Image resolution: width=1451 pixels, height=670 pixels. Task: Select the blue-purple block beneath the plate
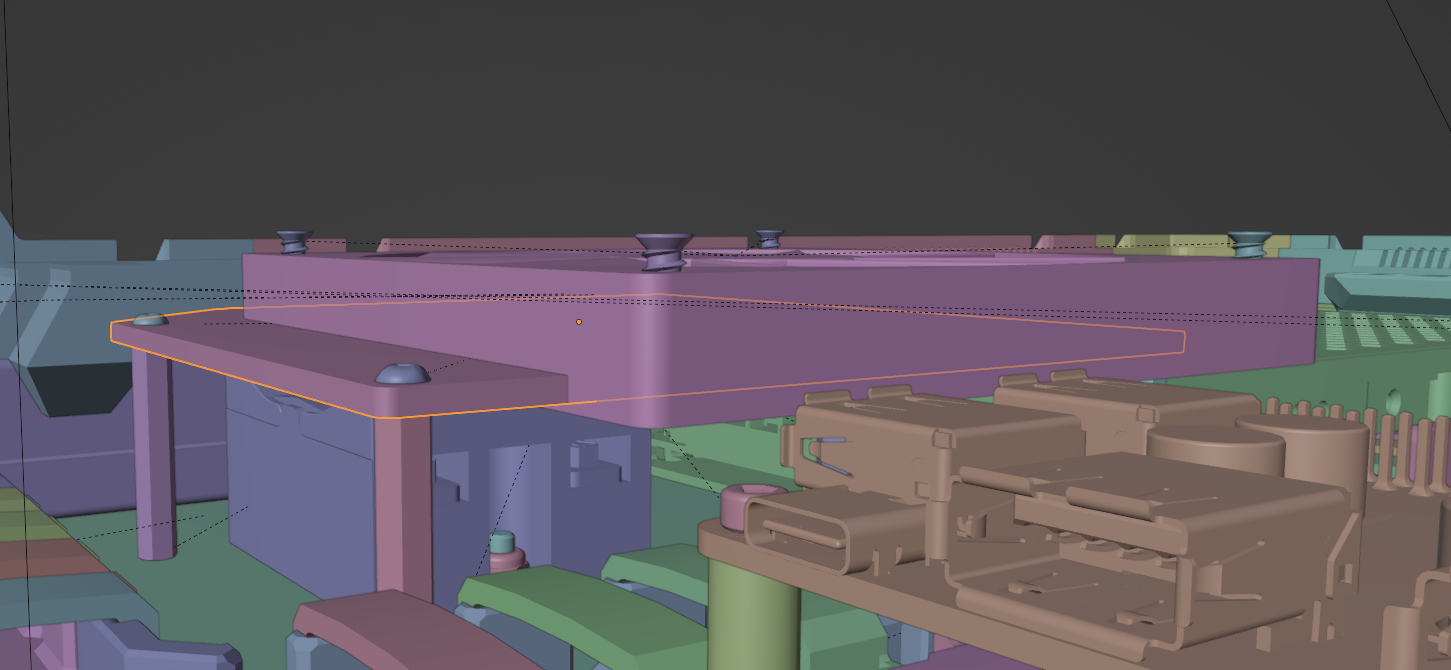pyautogui.click(x=300, y=480)
